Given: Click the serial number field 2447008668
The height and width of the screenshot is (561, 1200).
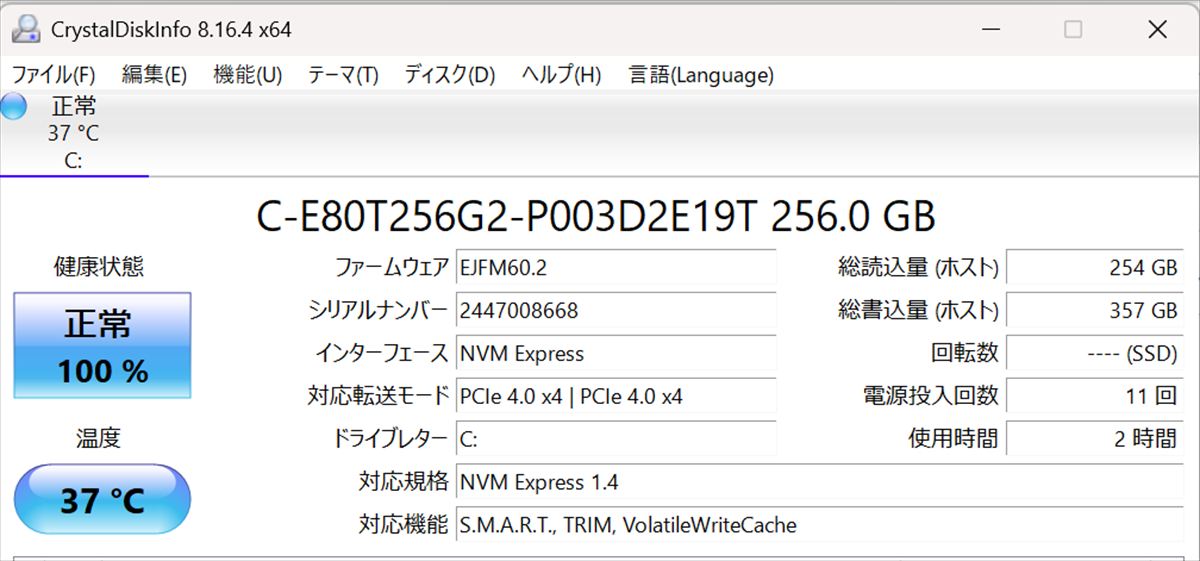Looking at the screenshot, I should point(615,311).
